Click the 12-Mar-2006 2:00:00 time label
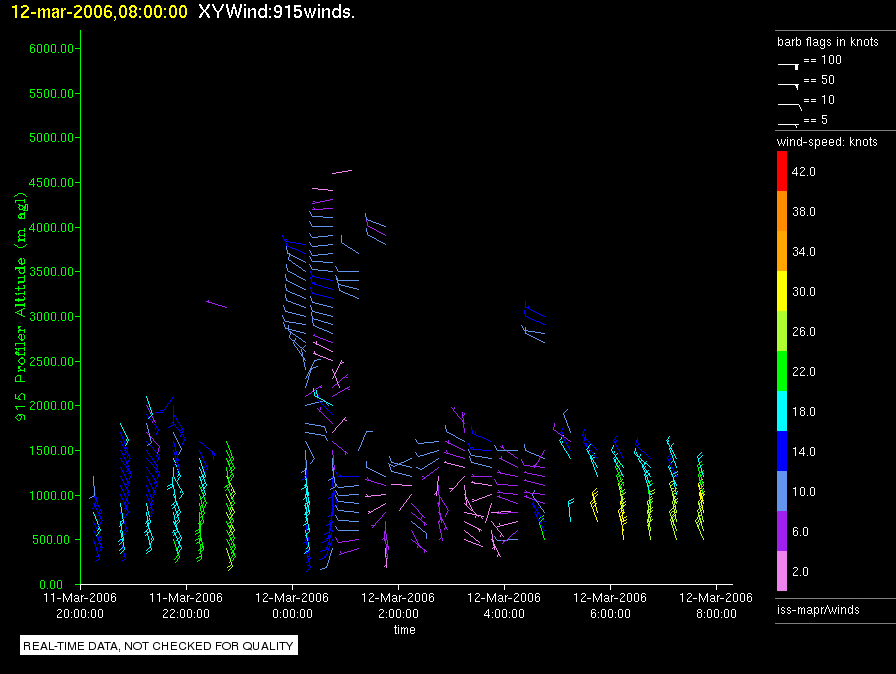 (398, 605)
